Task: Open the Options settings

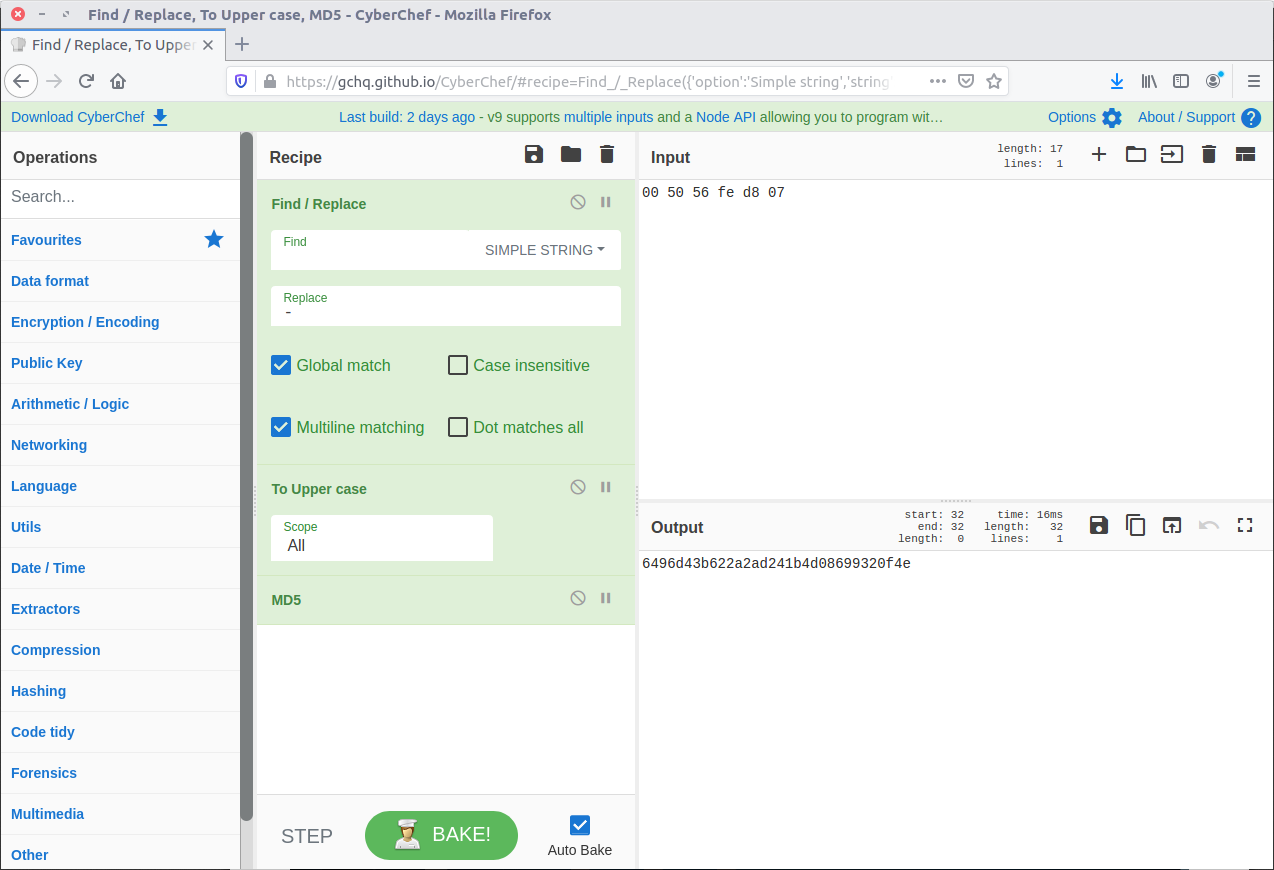Action: (1084, 117)
